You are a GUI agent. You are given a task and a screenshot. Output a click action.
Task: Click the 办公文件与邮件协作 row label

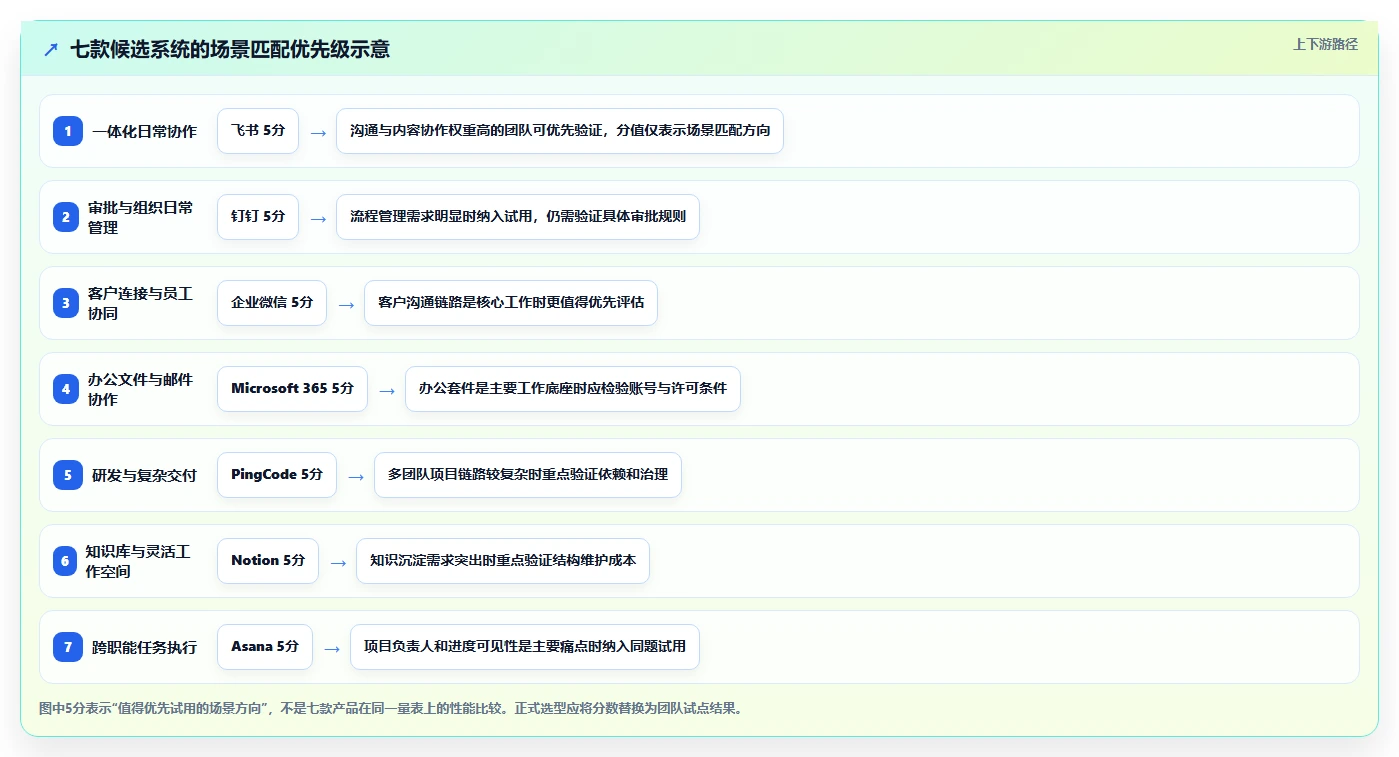[x=141, y=389]
